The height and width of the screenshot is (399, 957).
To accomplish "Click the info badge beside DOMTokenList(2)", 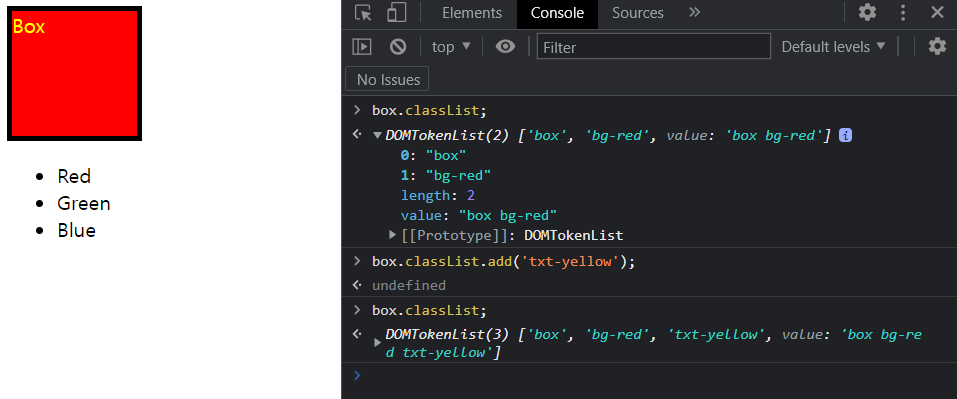I will (x=846, y=135).
